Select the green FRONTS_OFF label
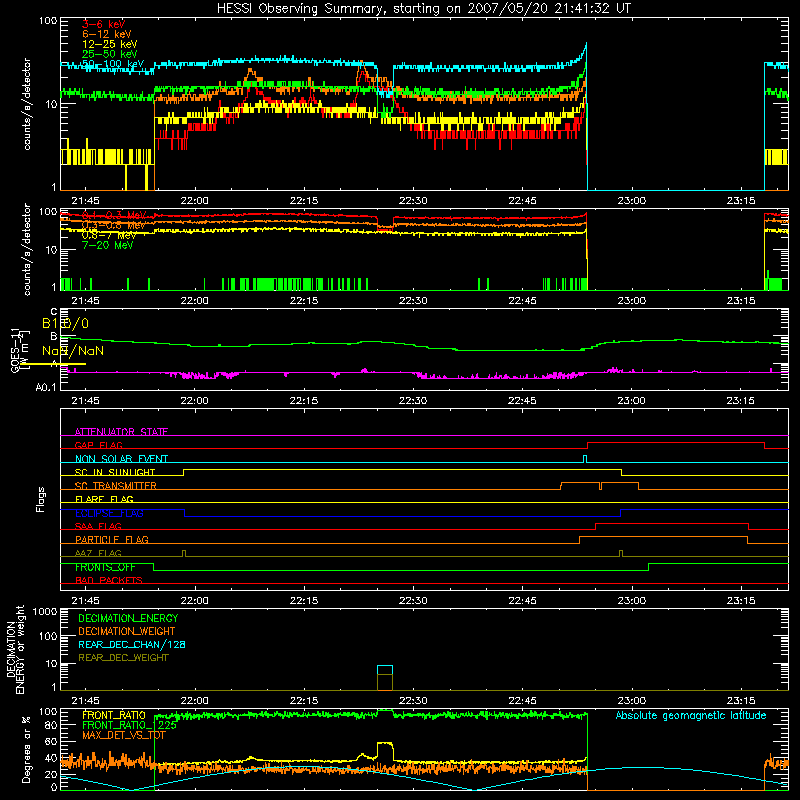Viewport: 800px width, 800px height. click(105, 567)
